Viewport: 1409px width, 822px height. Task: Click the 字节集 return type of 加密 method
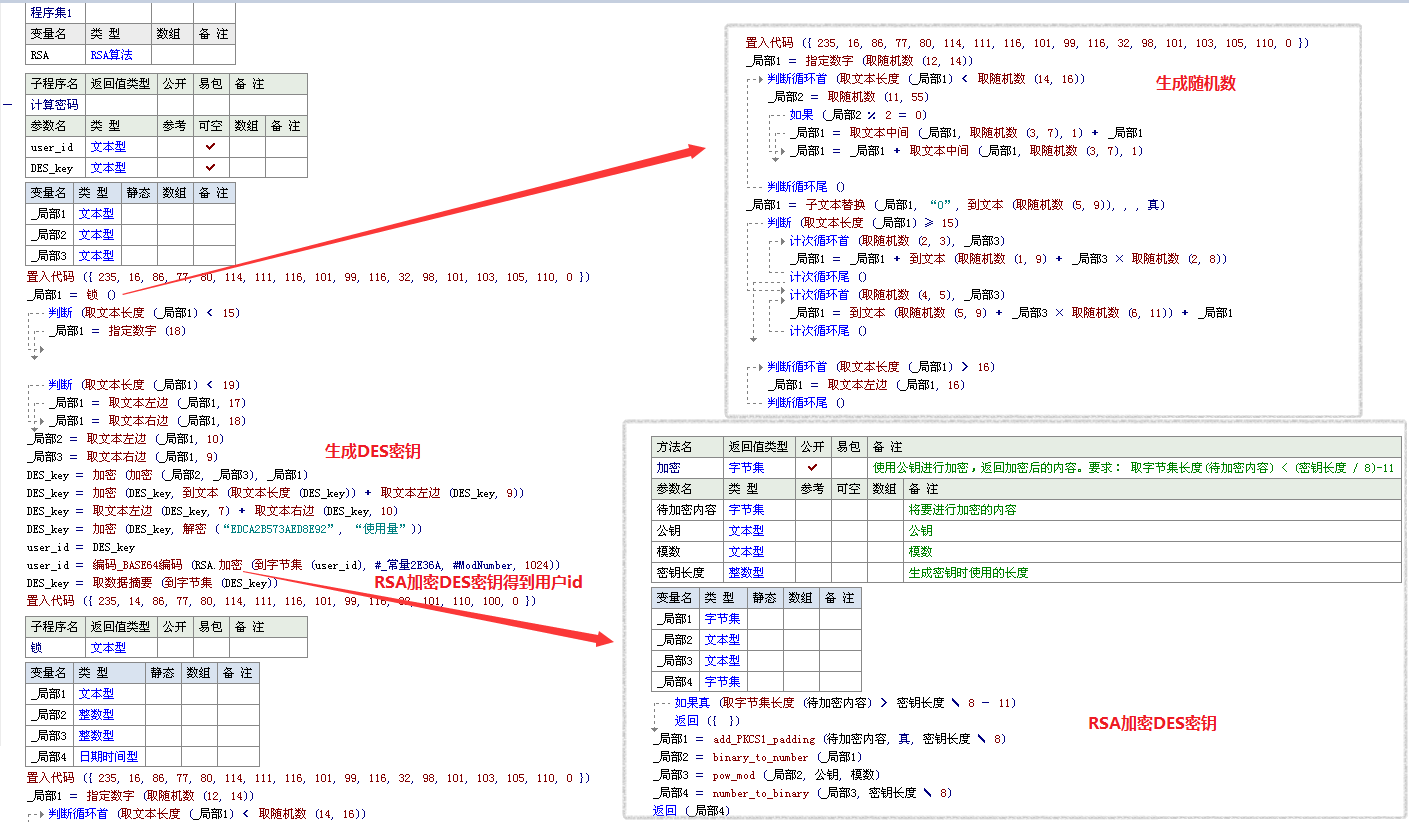(x=747, y=468)
